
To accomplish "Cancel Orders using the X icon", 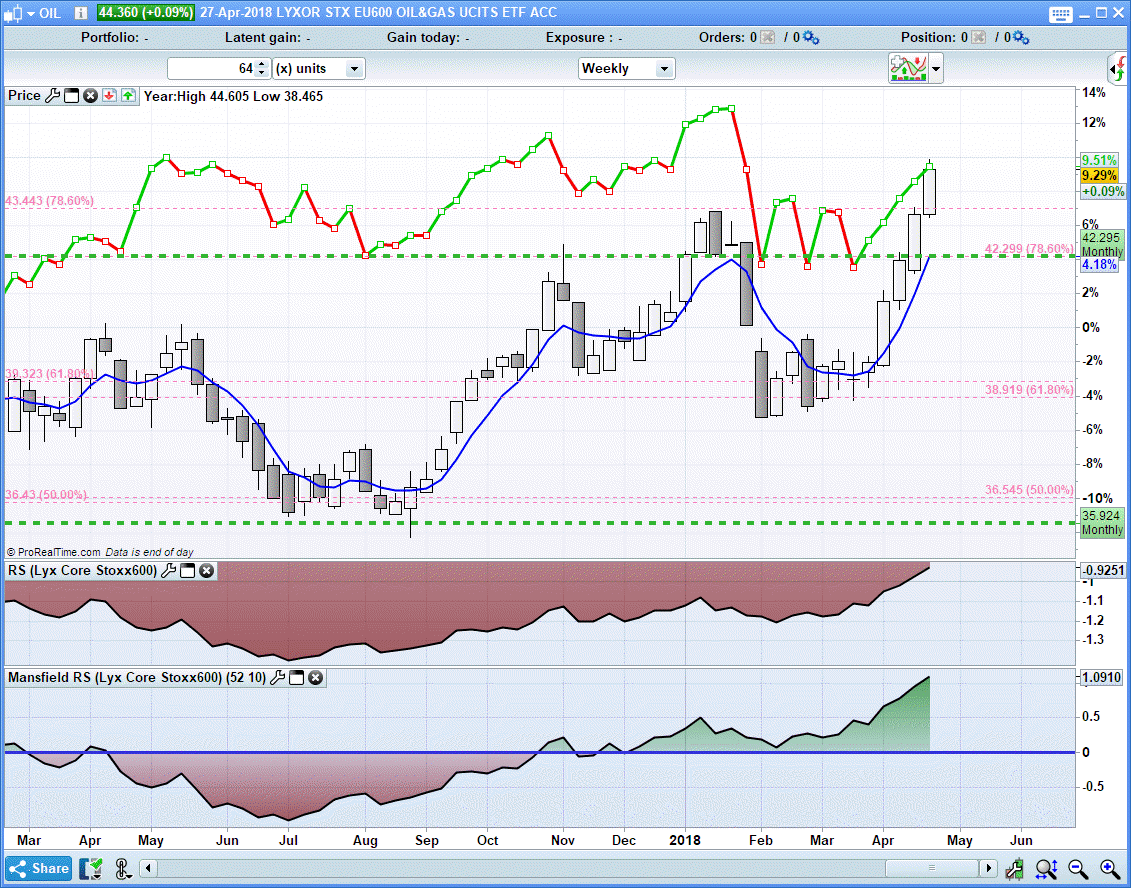I will click(x=767, y=38).
